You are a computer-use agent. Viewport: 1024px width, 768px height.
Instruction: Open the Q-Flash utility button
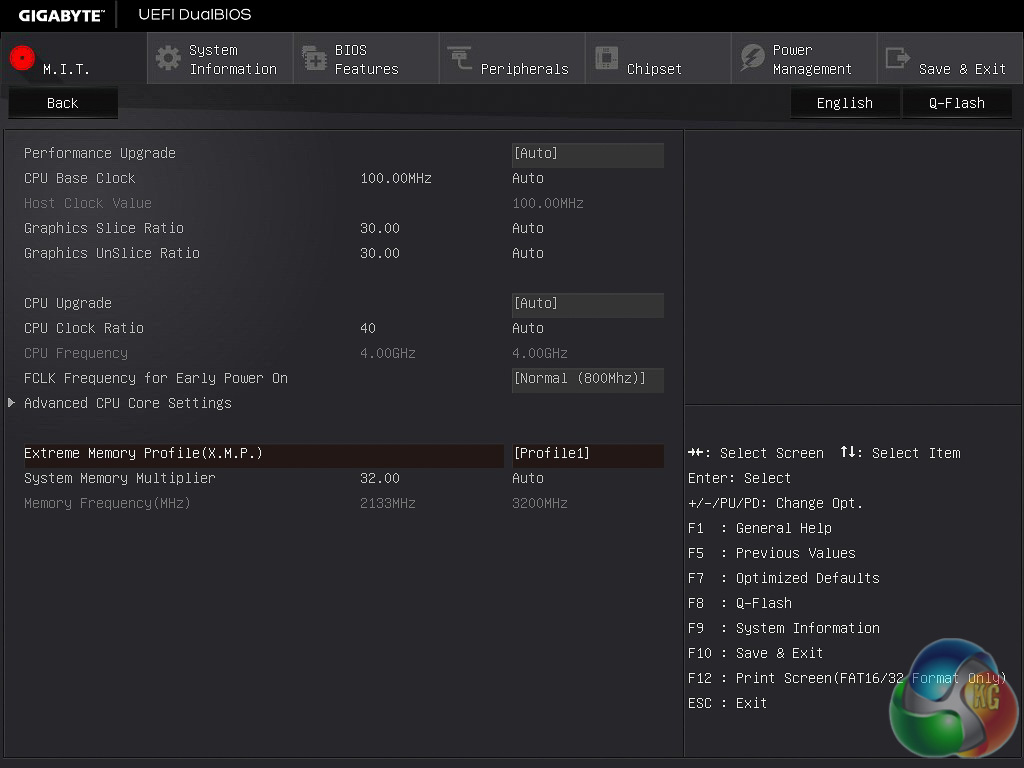[x=956, y=103]
